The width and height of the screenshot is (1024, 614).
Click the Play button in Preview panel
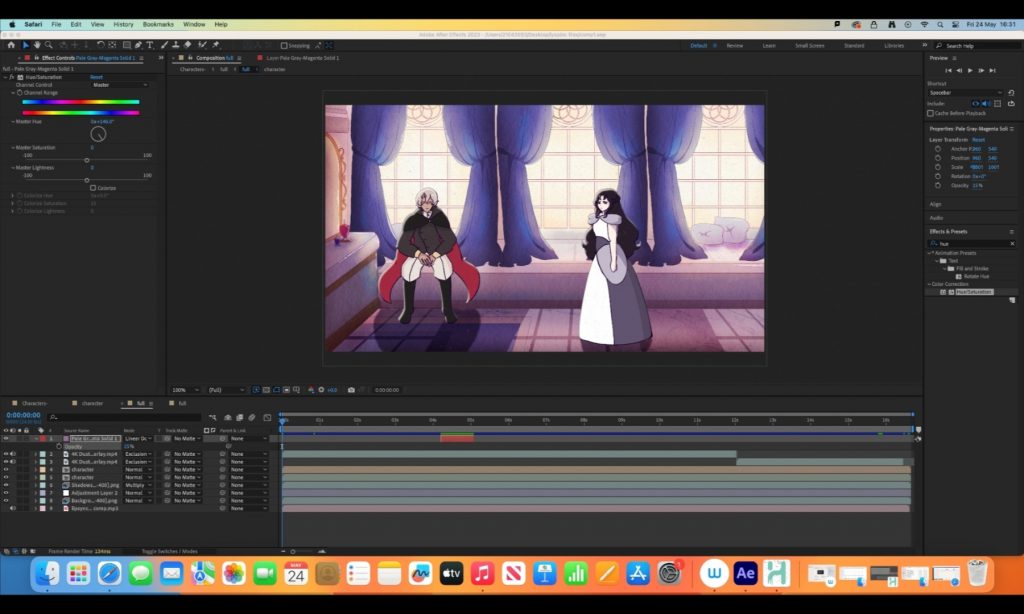pos(970,70)
